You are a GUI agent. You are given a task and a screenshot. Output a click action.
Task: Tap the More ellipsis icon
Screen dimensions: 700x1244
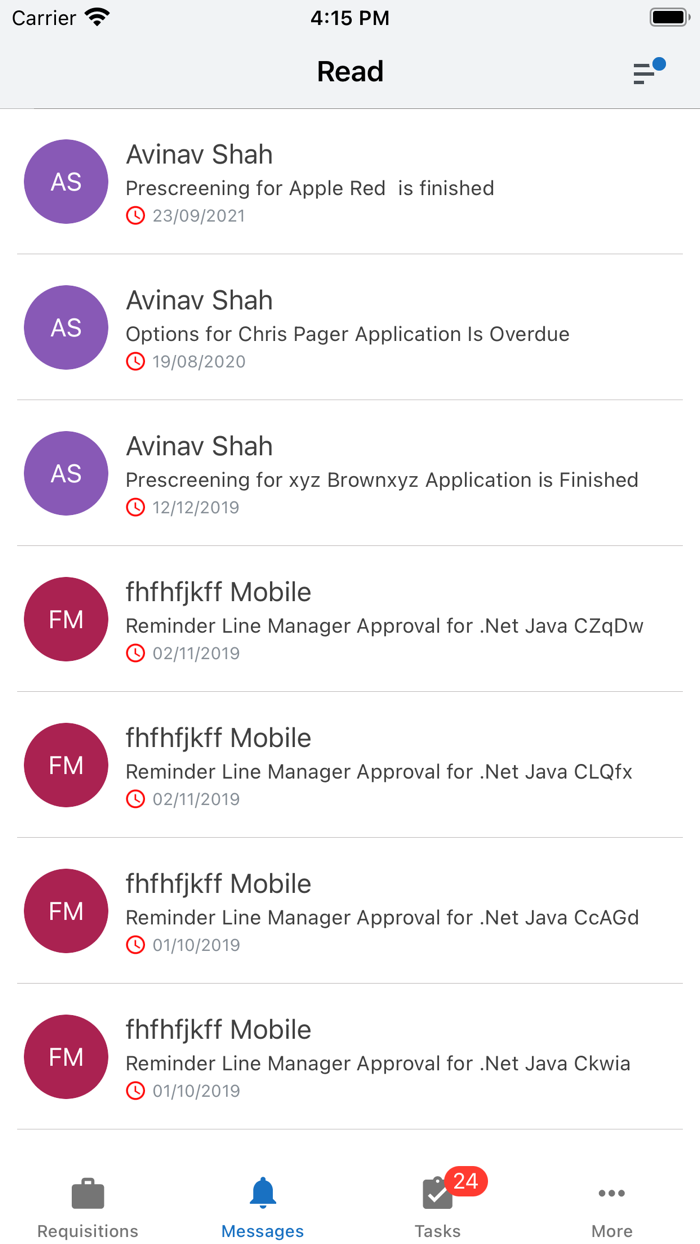[x=611, y=1192]
